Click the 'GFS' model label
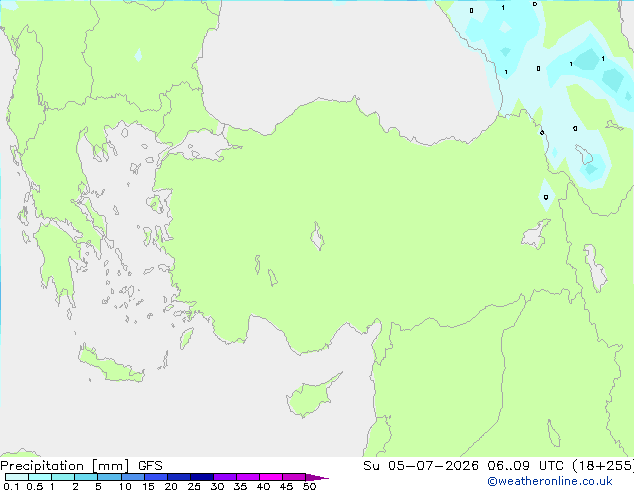Screen dimensions: 634x490 (150, 466)
